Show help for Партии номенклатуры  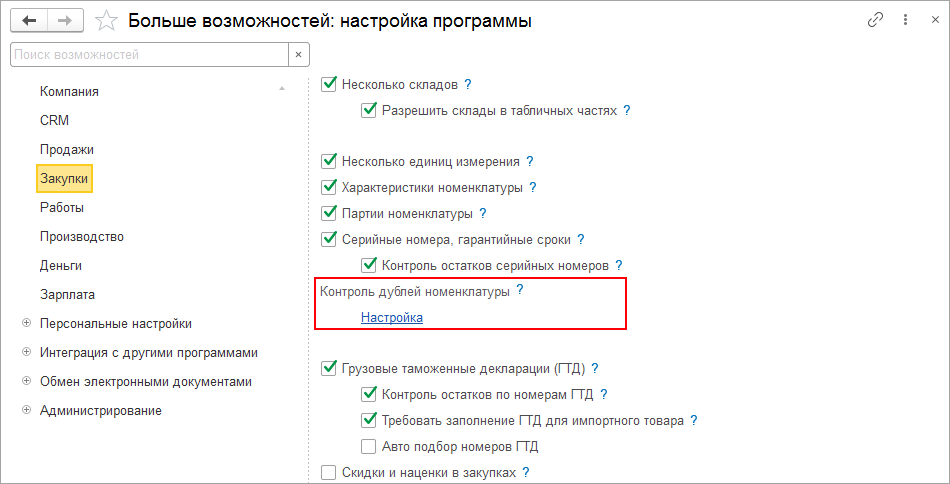pyautogui.click(x=483, y=213)
